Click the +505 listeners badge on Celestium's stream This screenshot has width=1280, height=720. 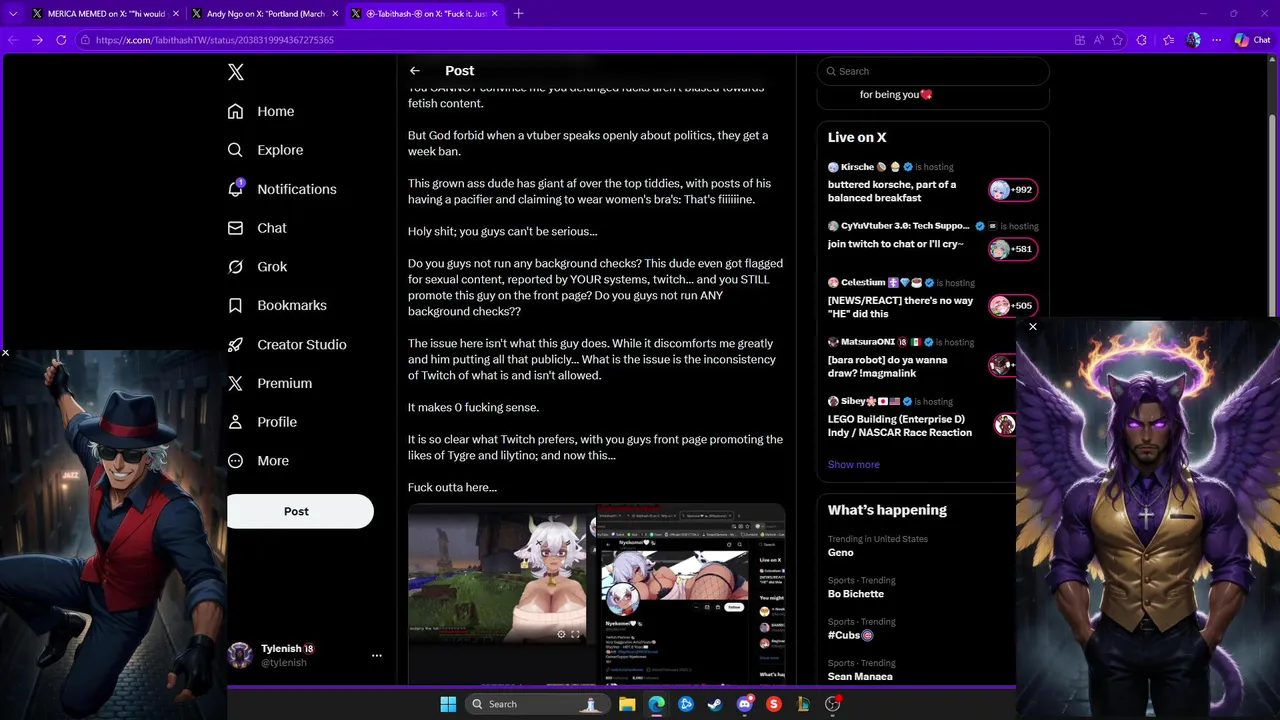[x=1012, y=306]
